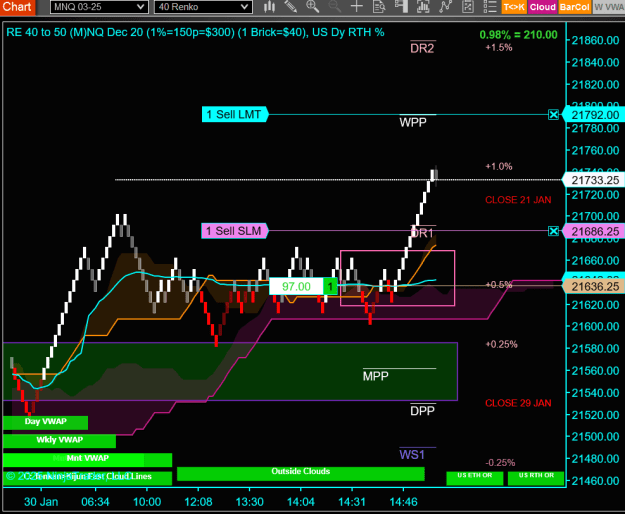Switch to the Chart tab
This screenshot has height=514, width=625.
tap(17, 7)
